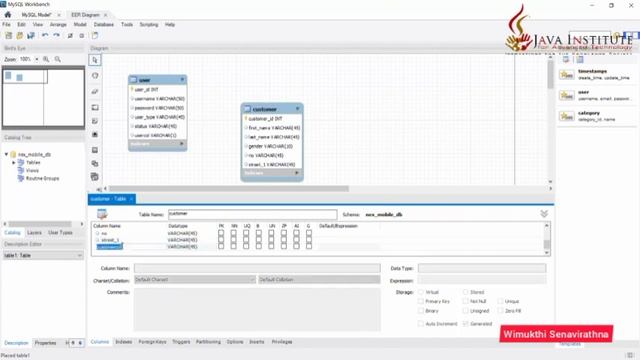Click the new model toolbar icon

coord(9,36)
